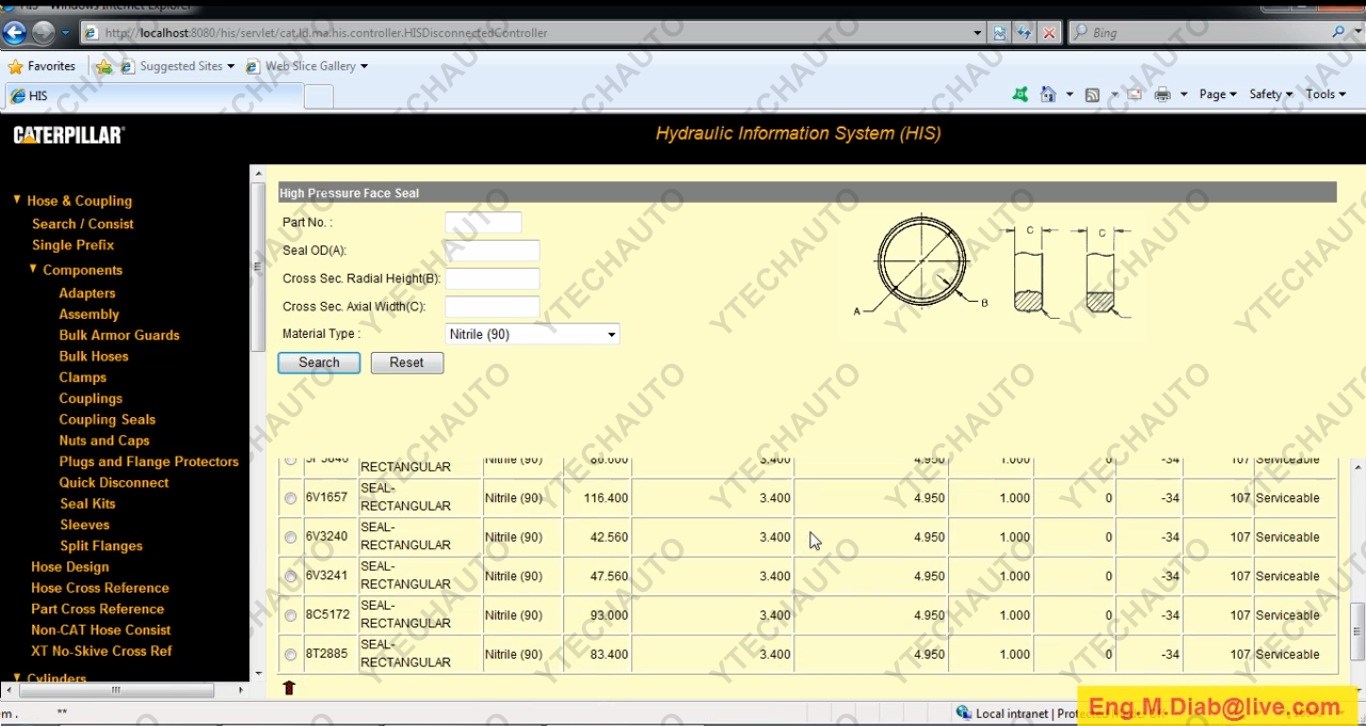The image size is (1366, 726).
Task: Click the Home page icon
Action: (1047, 94)
